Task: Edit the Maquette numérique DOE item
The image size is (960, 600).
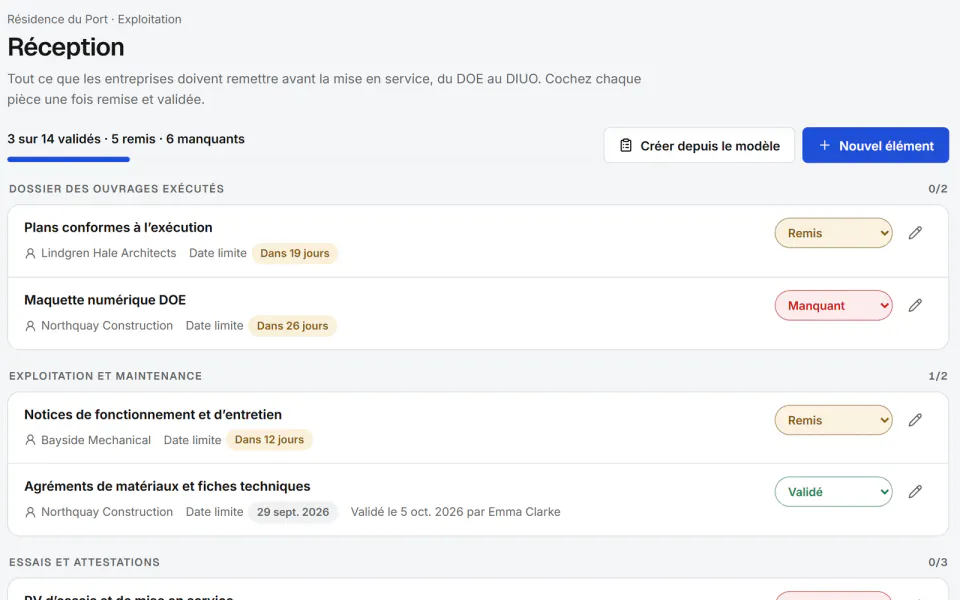Action: (915, 305)
